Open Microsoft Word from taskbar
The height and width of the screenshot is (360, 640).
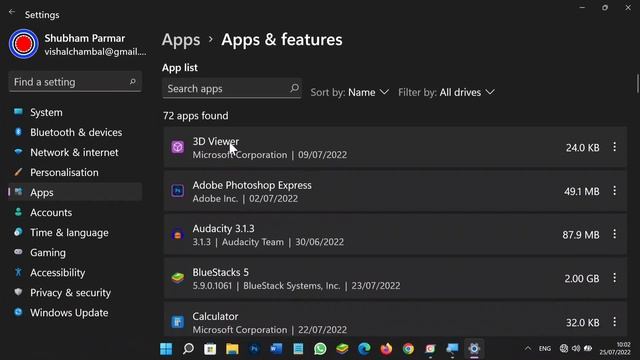276,349
